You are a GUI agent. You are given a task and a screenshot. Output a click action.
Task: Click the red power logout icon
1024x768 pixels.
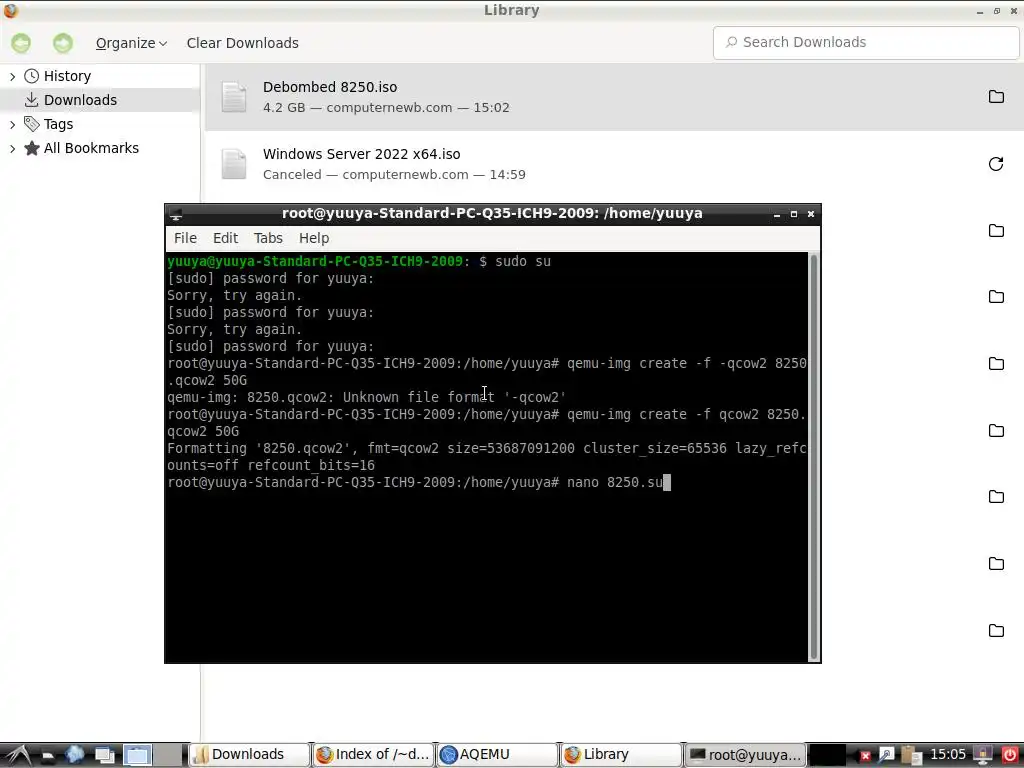1009,756
